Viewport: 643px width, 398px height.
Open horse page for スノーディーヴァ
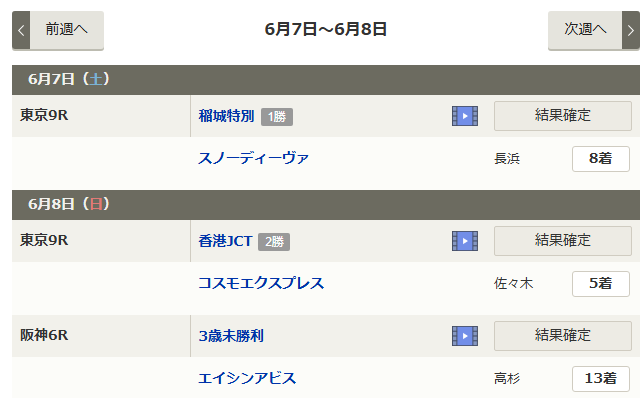point(253,158)
